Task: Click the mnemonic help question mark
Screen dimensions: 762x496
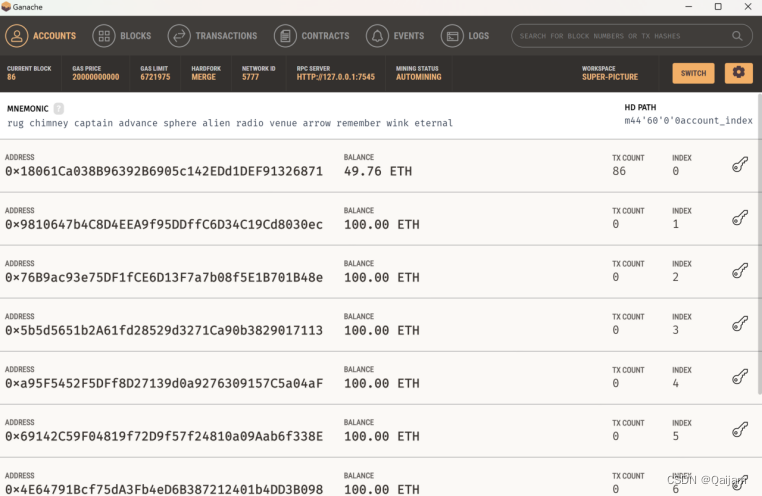Action: (x=59, y=108)
